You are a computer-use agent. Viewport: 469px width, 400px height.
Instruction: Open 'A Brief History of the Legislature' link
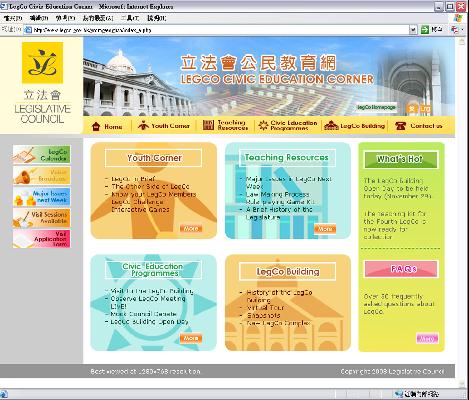[x=279, y=213]
